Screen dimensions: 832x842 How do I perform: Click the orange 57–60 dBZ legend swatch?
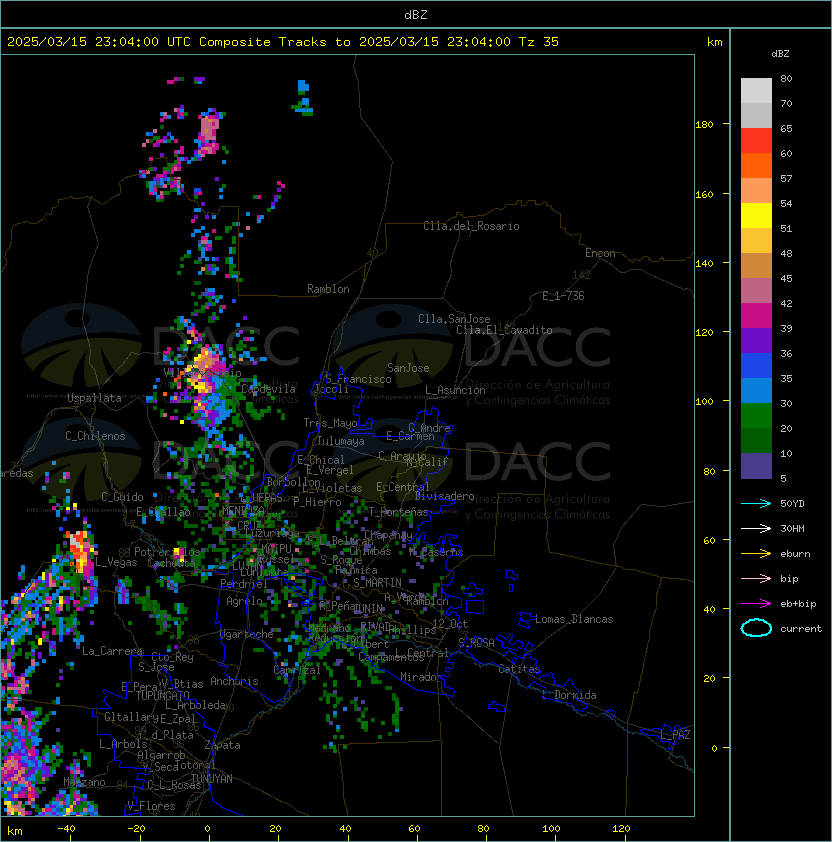pyautogui.click(x=756, y=165)
